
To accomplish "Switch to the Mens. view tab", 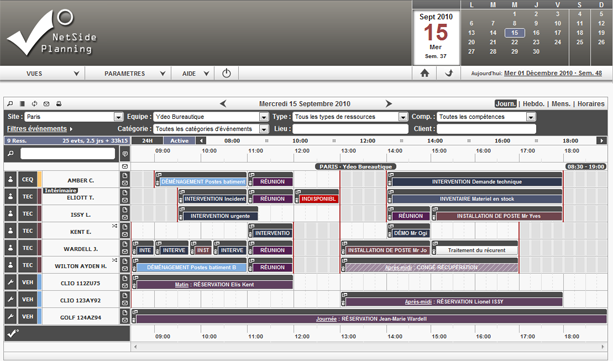I will (561, 104).
